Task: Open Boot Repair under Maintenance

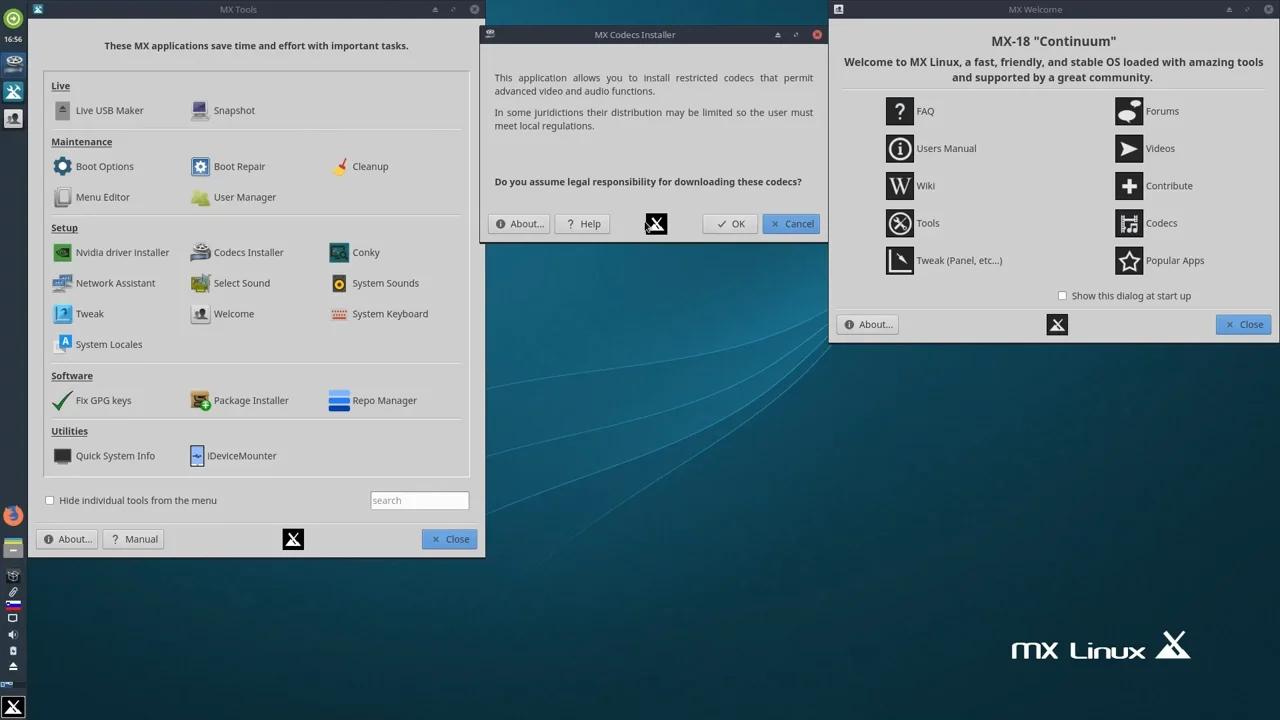Action: click(239, 166)
